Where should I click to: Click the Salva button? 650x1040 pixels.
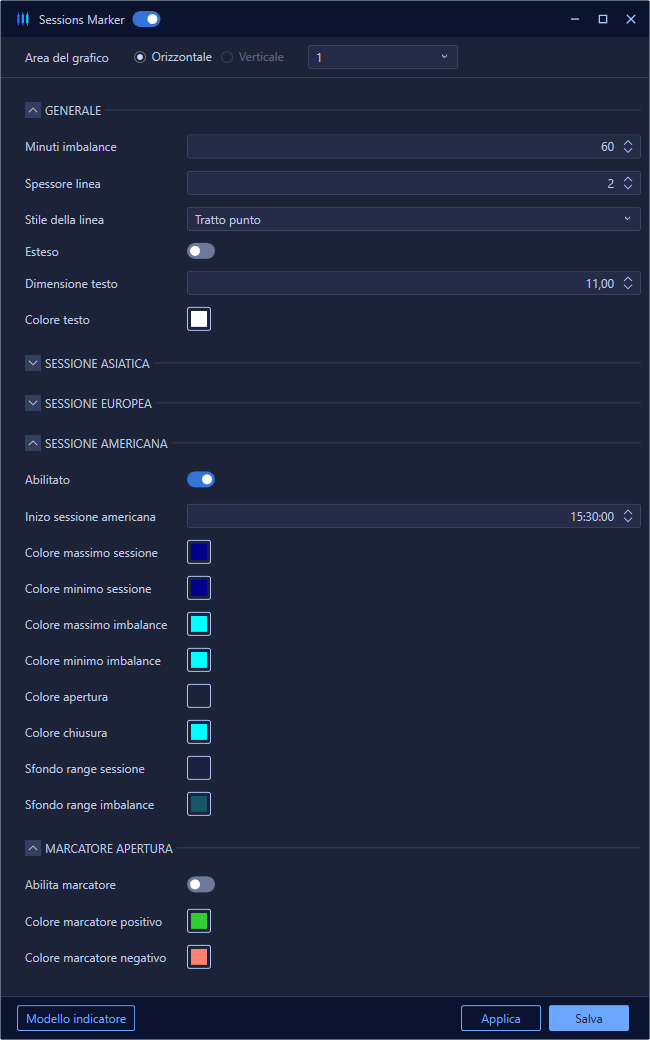click(x=589, y=1018)
